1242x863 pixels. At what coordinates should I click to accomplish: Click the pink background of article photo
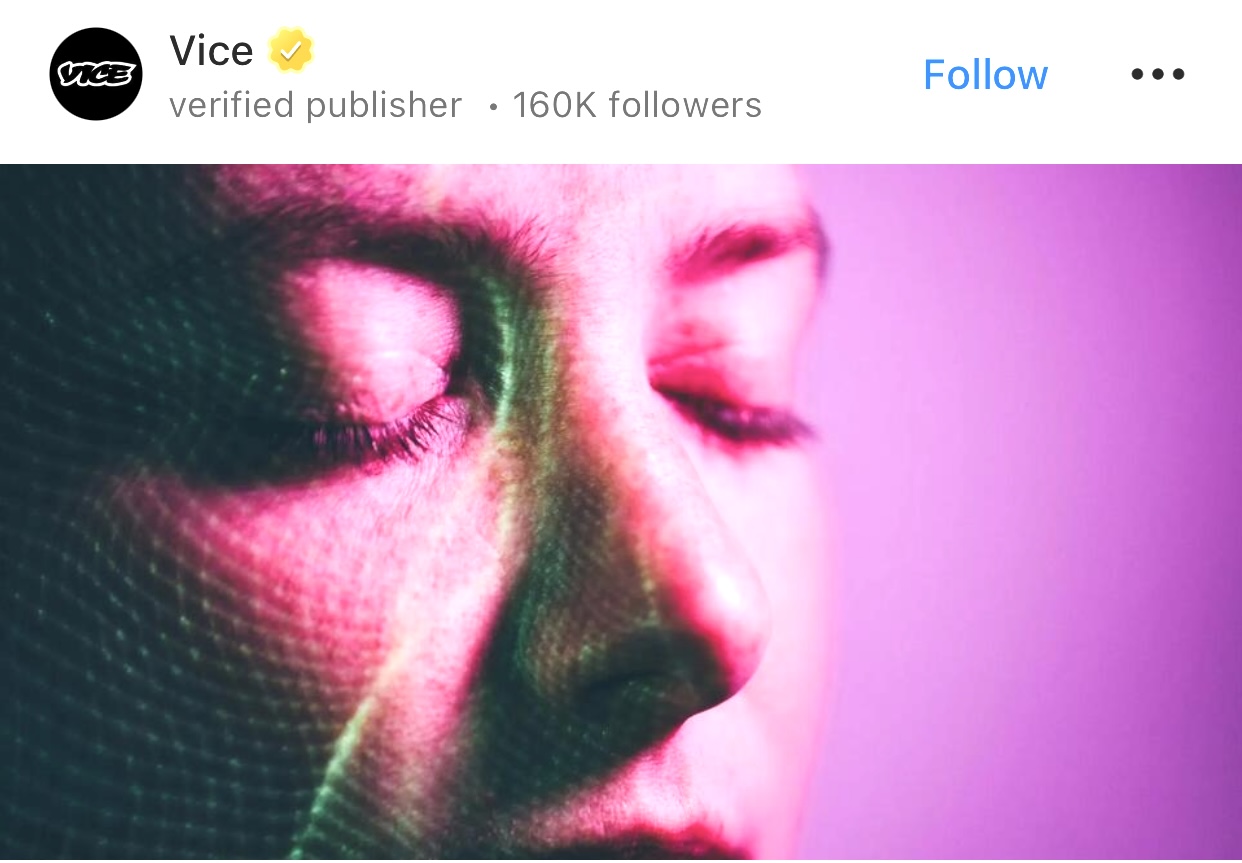(x=1030, y=500)
